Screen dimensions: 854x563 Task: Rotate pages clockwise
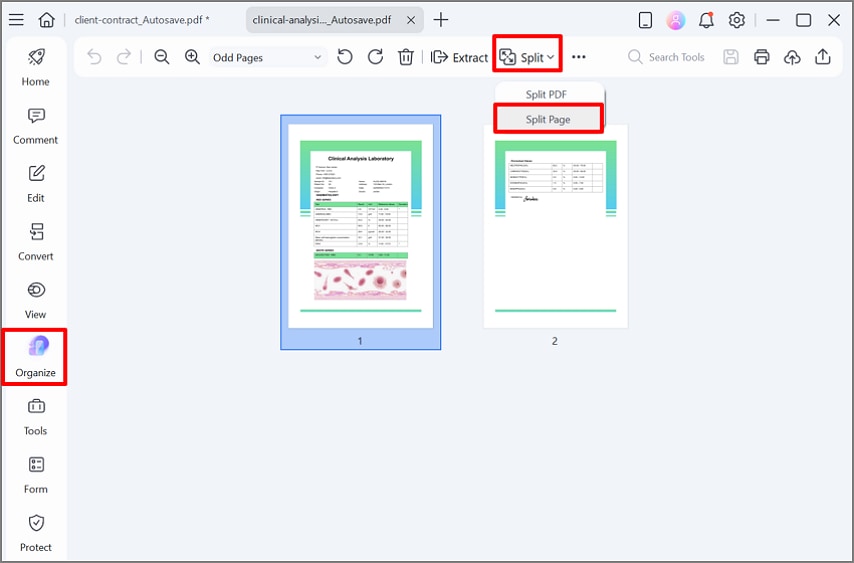click(375, 57)
